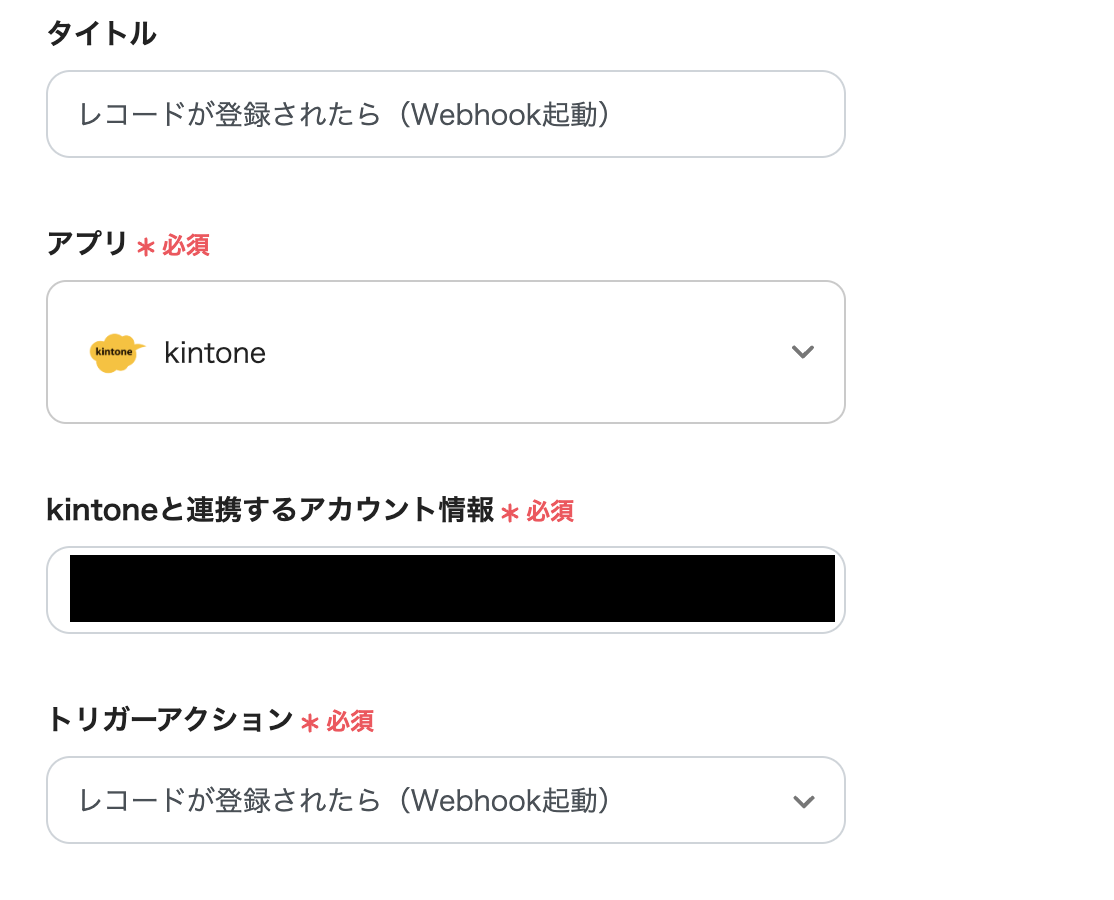1114x900 pixels.
Task: Click the 必須 marker next to トリガーアクション
Action: point(350,721)
